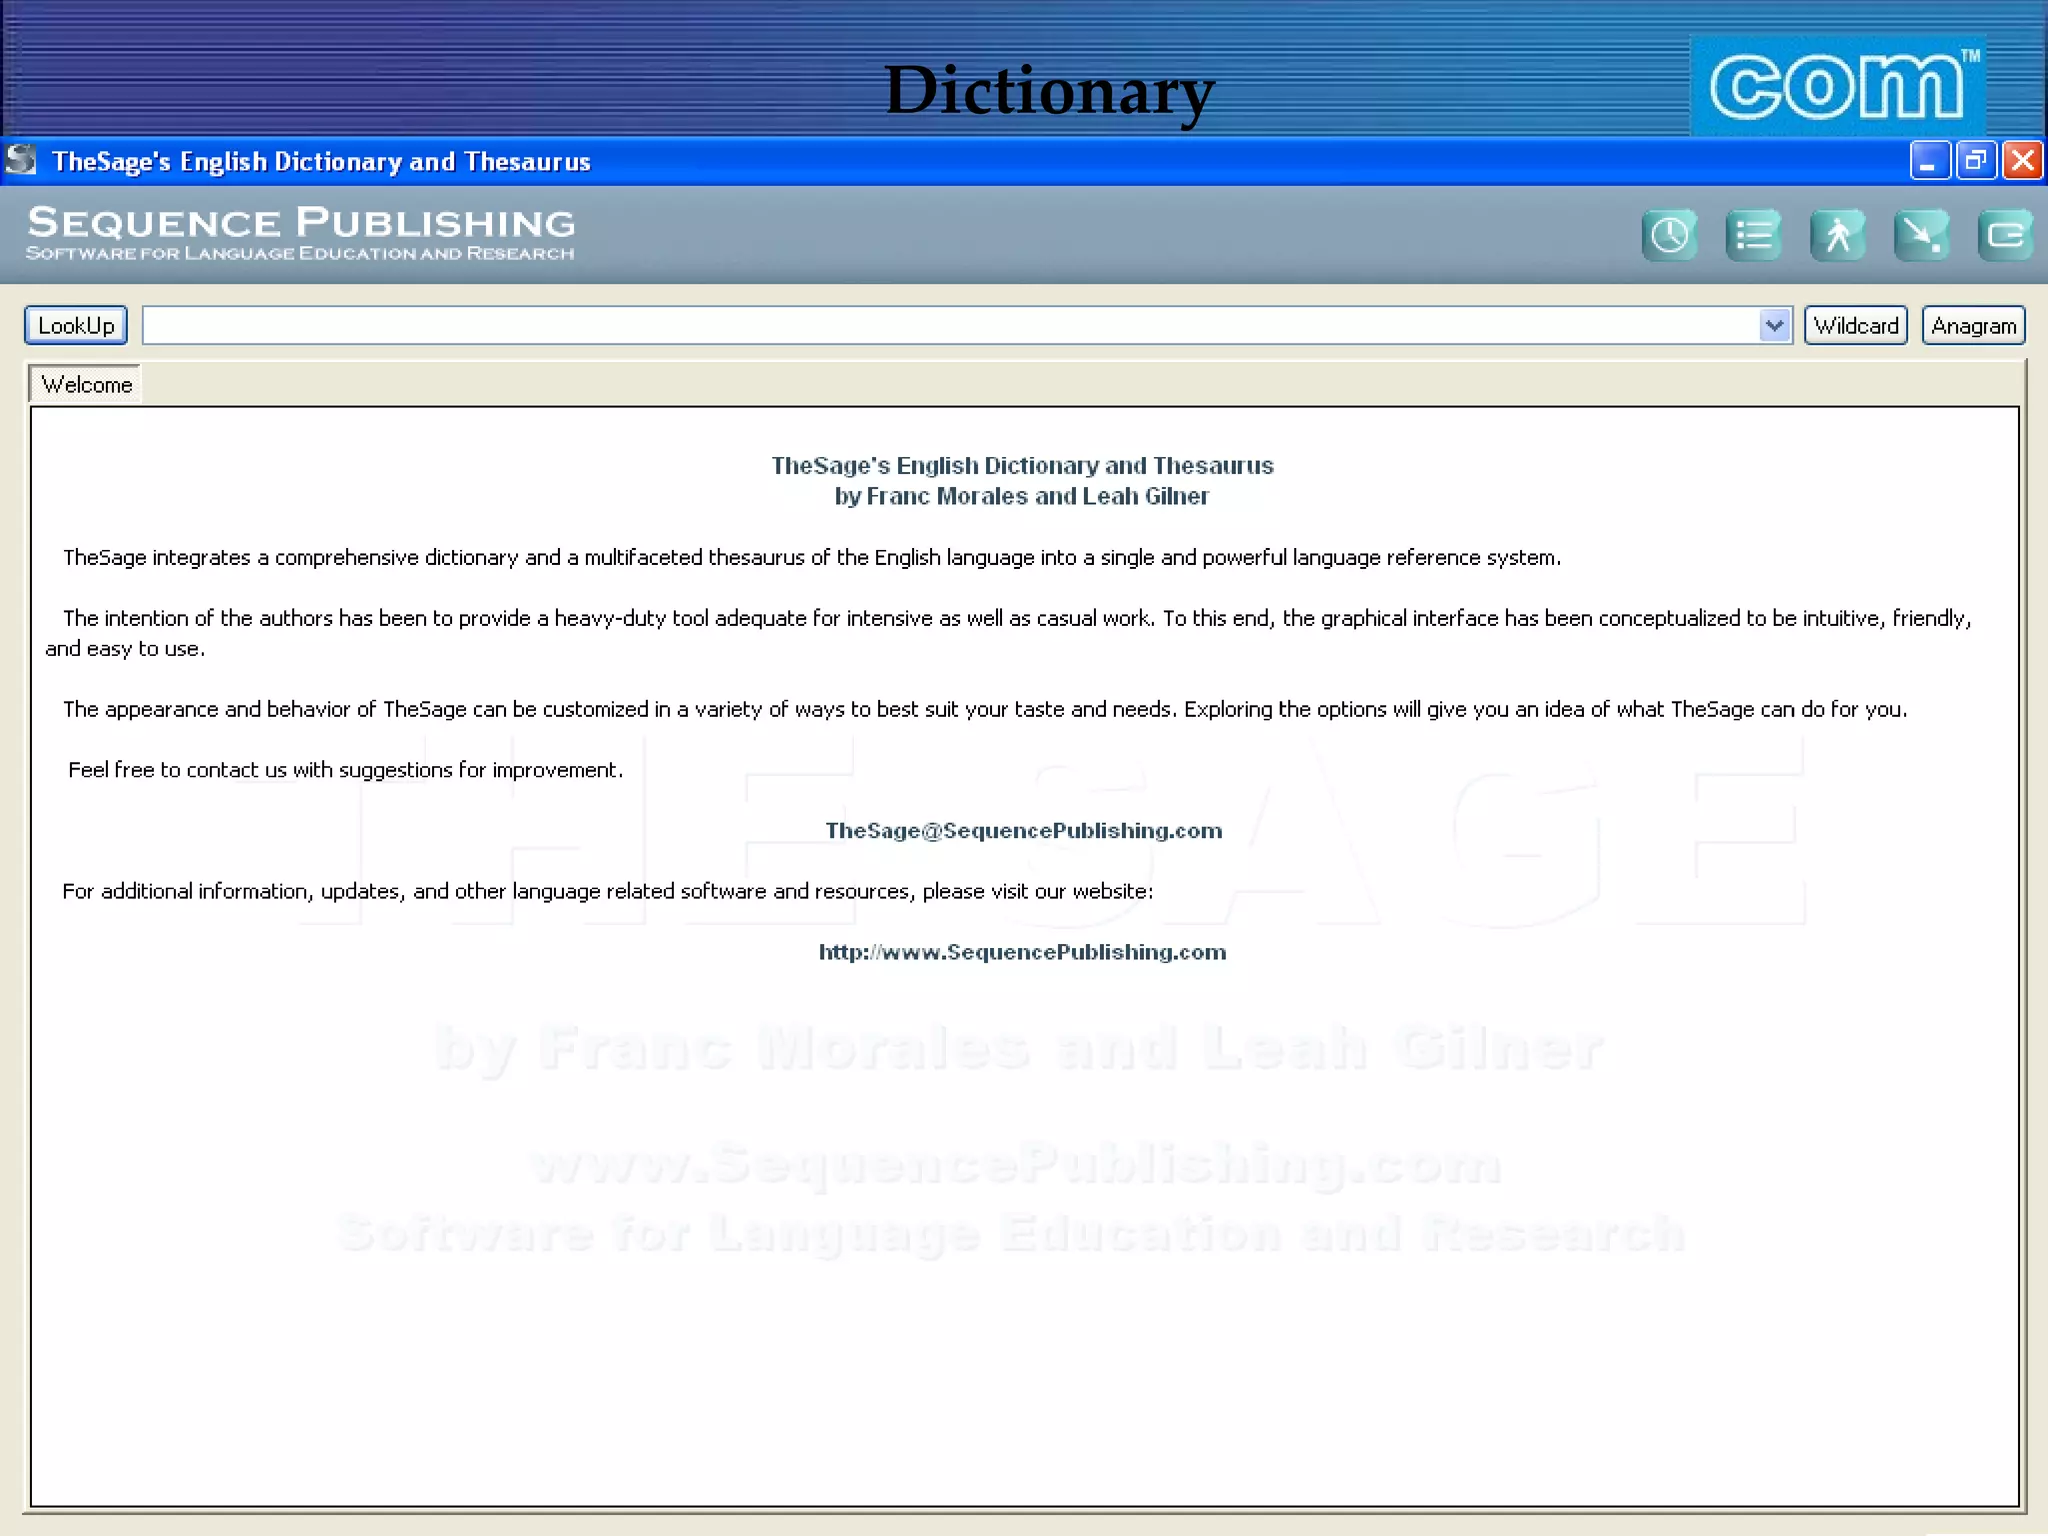
Task: Close TheSage dictionary window
Action: [x=2022, y=160]
